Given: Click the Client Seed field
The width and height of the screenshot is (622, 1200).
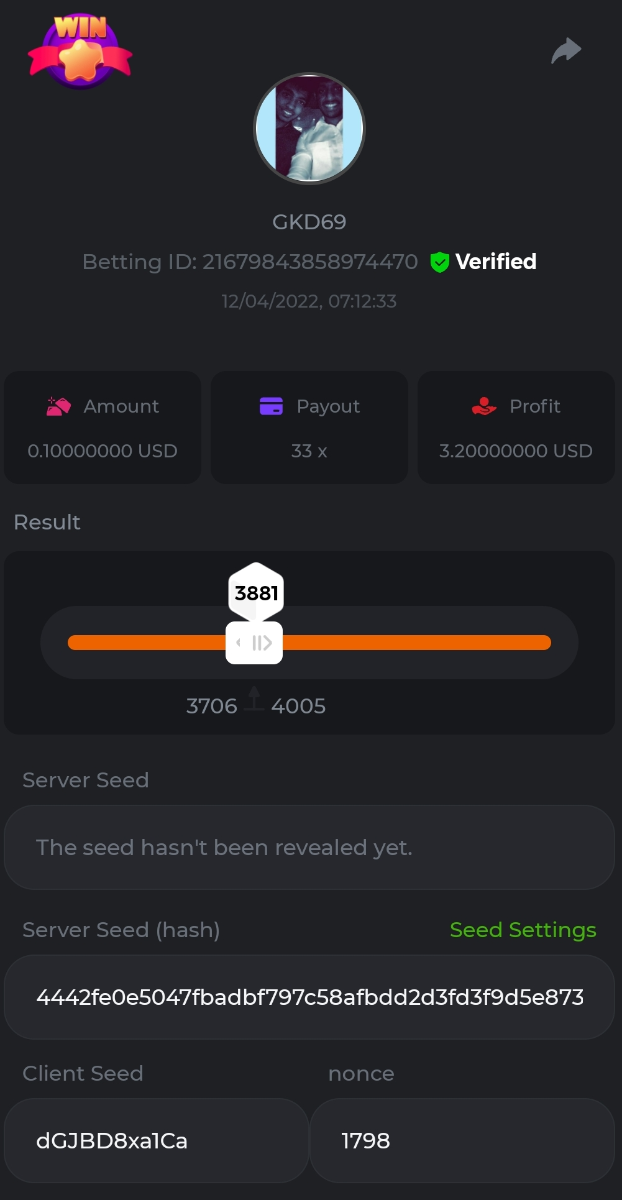Looking at the screenshot, I should click(156, 1141).
